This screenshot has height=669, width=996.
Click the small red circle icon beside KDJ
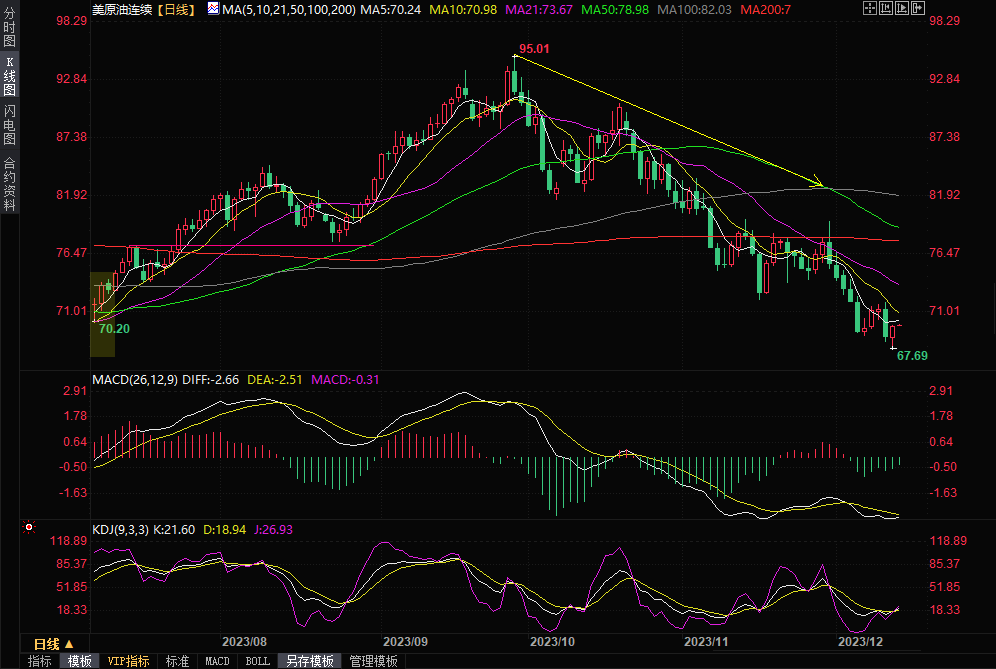pyautogui.click(x=29, y=527)
